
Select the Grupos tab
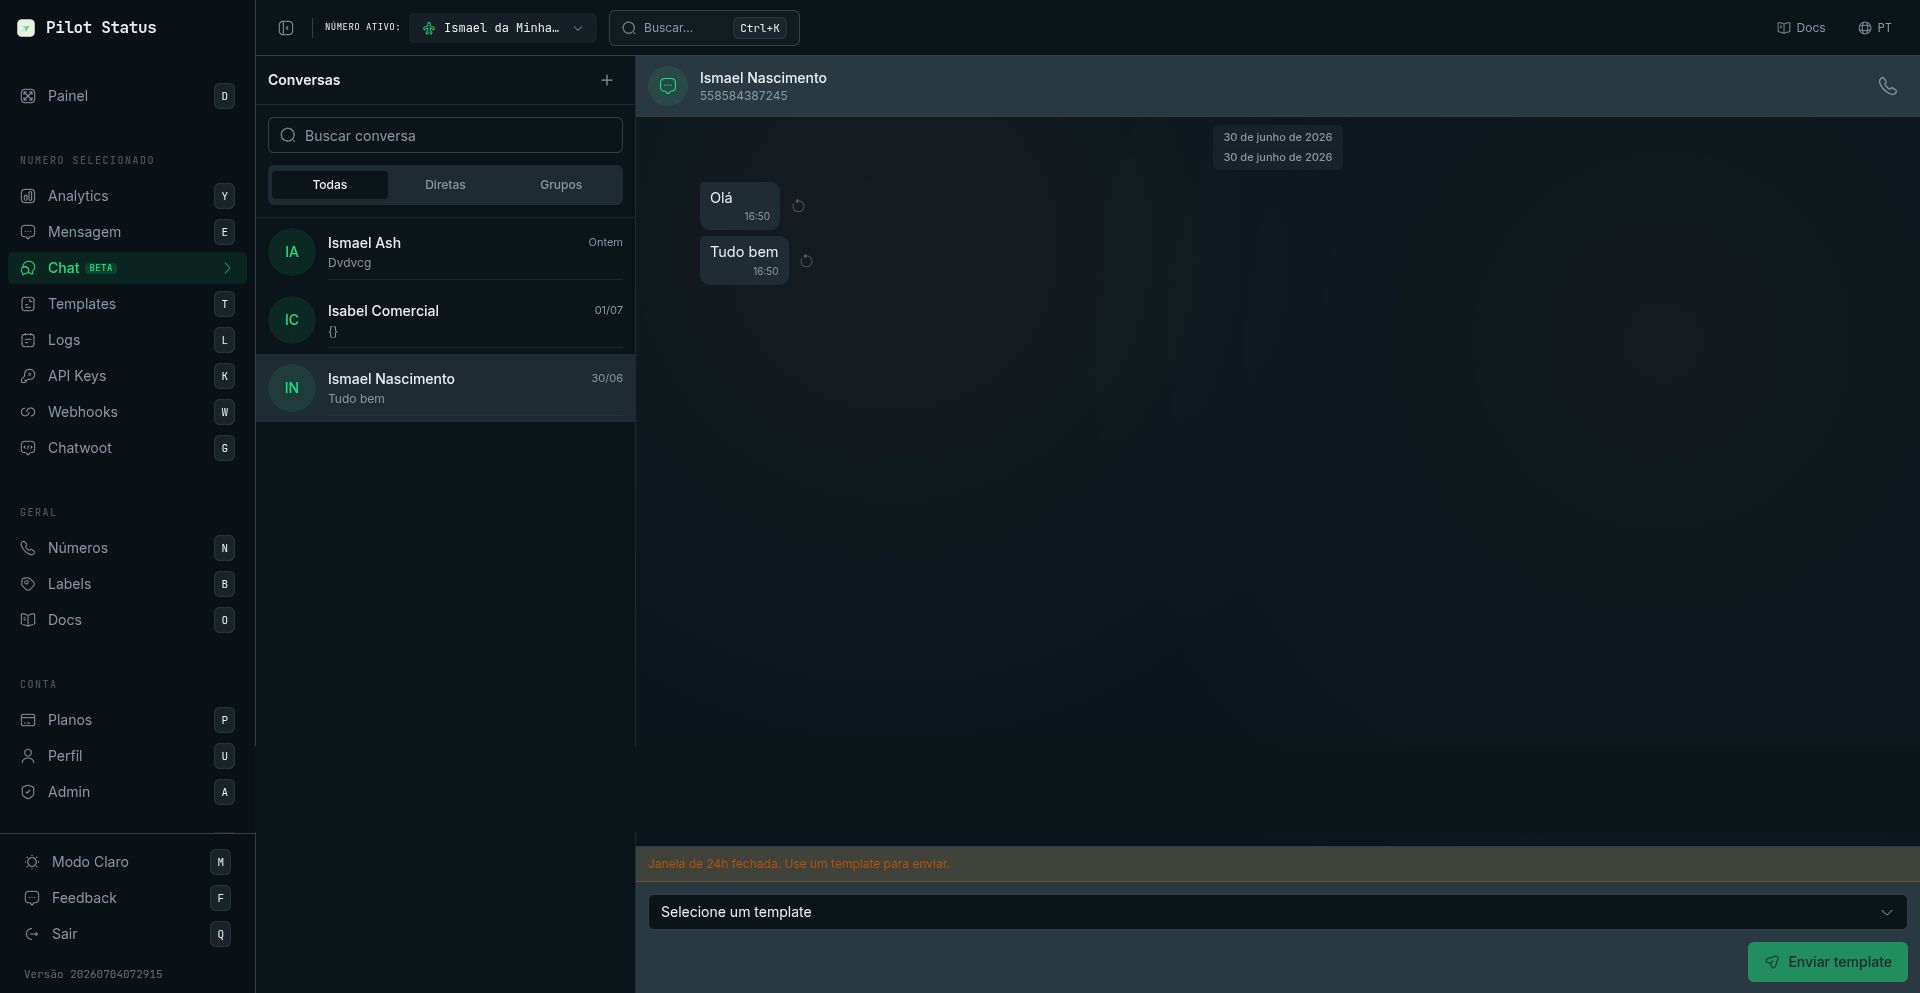(561, 185)
